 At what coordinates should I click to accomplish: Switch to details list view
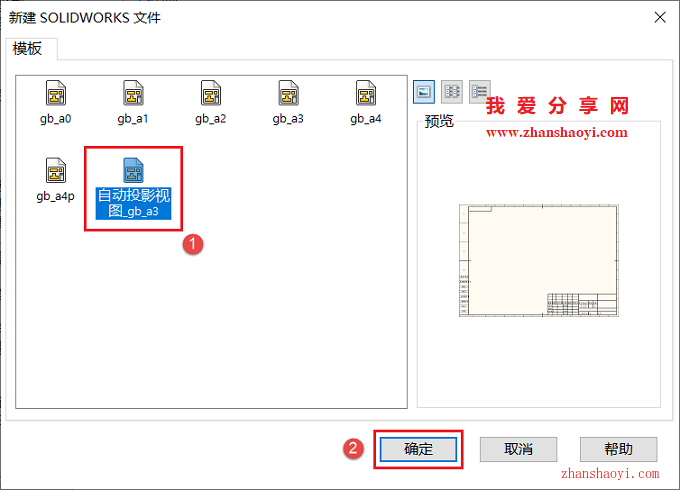[480, 91]
